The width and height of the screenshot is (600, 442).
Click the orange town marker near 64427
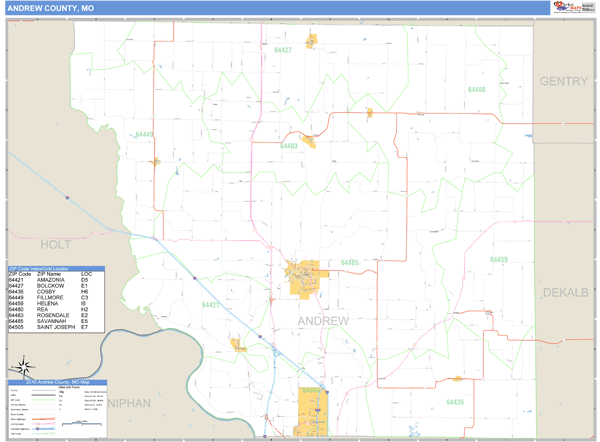312,41
